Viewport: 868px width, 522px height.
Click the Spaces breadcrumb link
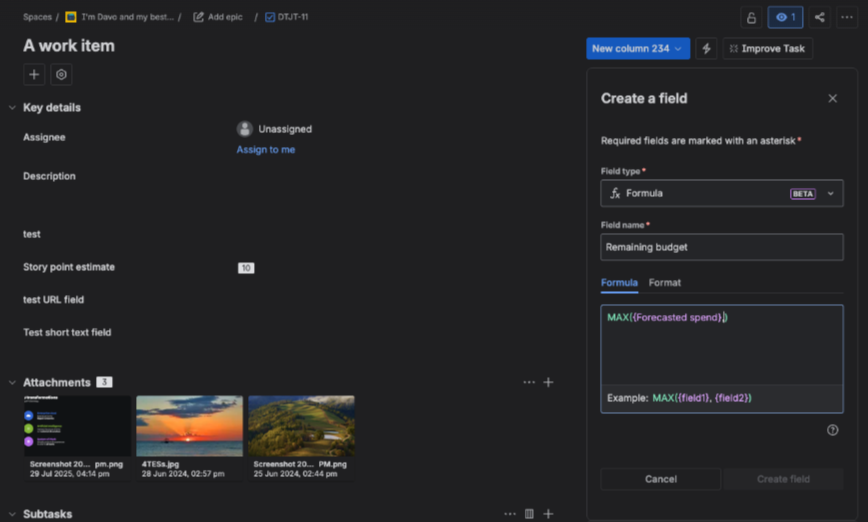tap(37, 17)
